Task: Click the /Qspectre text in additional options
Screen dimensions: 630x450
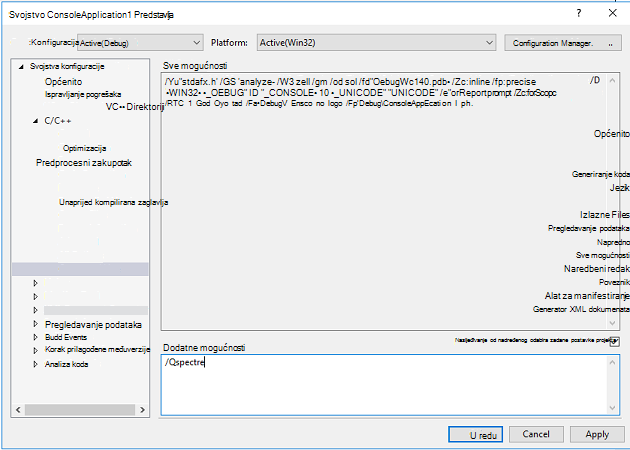Action: coord(185,363)
